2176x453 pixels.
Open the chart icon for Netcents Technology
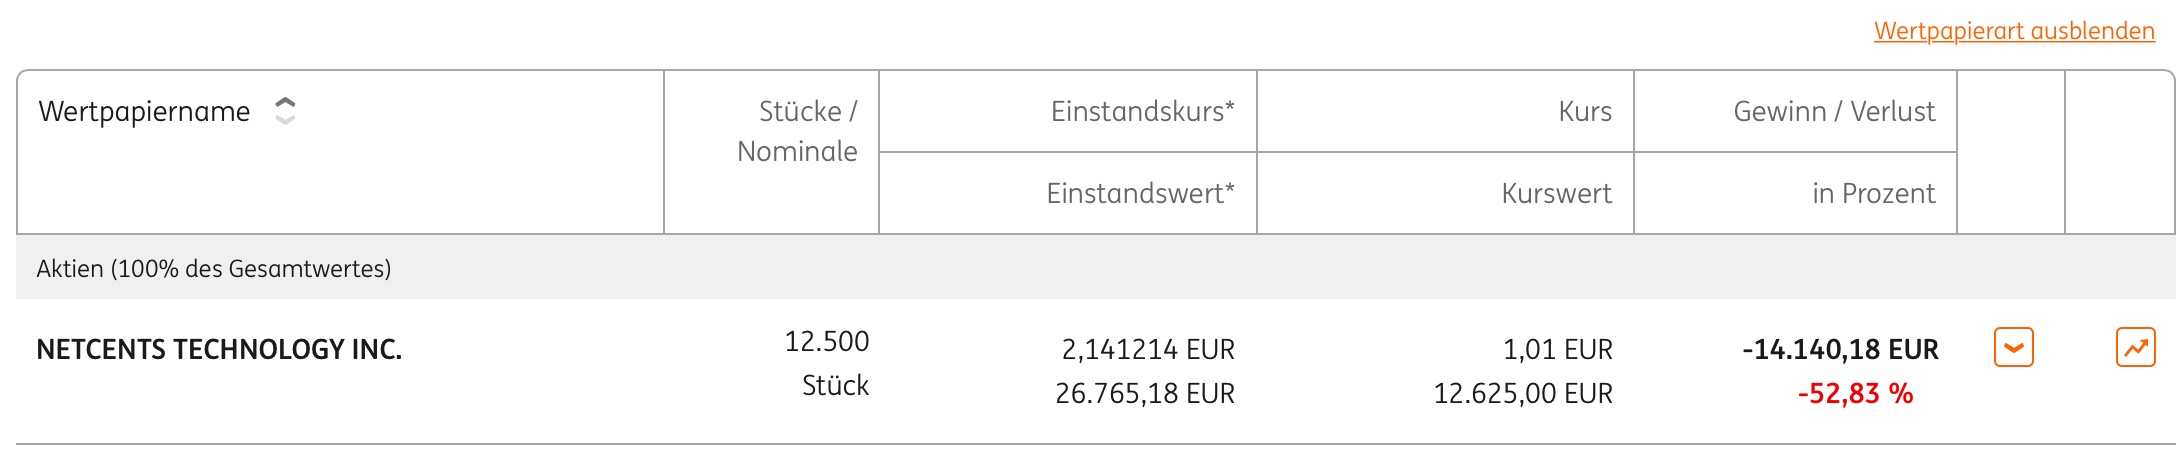click(x=2135, y=348)
